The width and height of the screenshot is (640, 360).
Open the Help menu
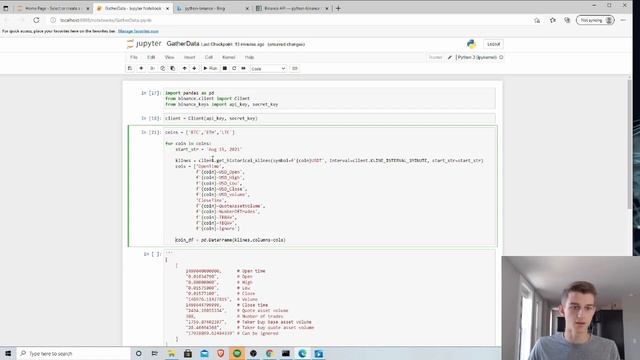click(x=249, y=58)
